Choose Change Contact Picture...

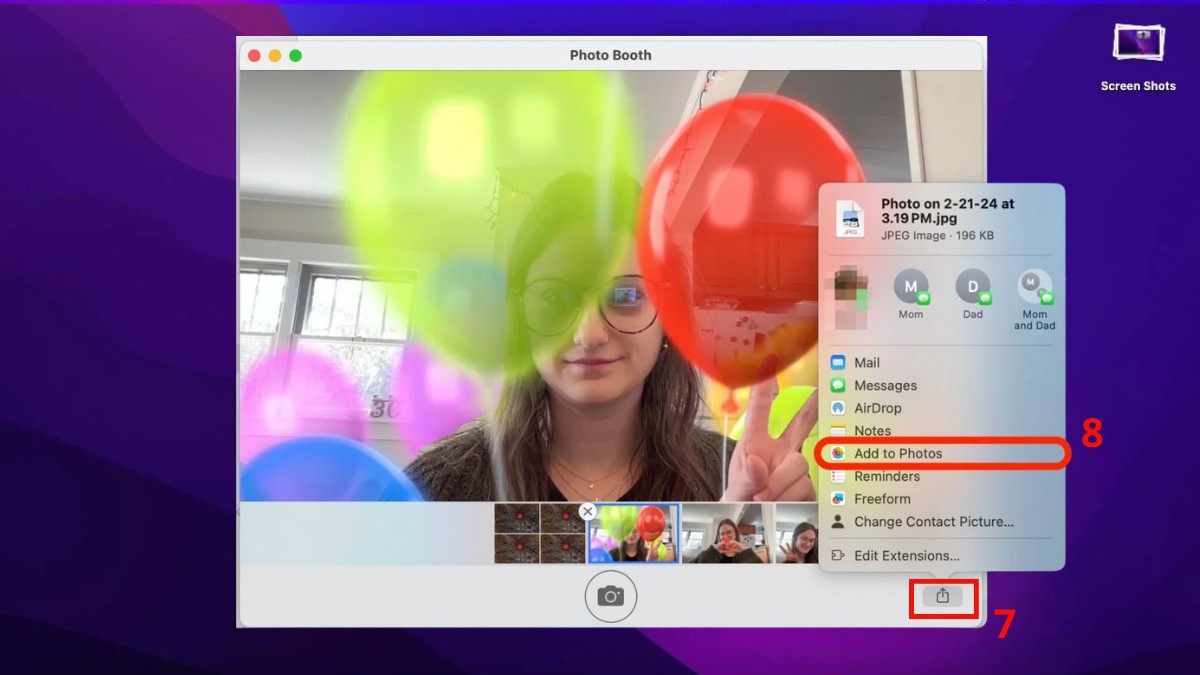pos(921,522)
